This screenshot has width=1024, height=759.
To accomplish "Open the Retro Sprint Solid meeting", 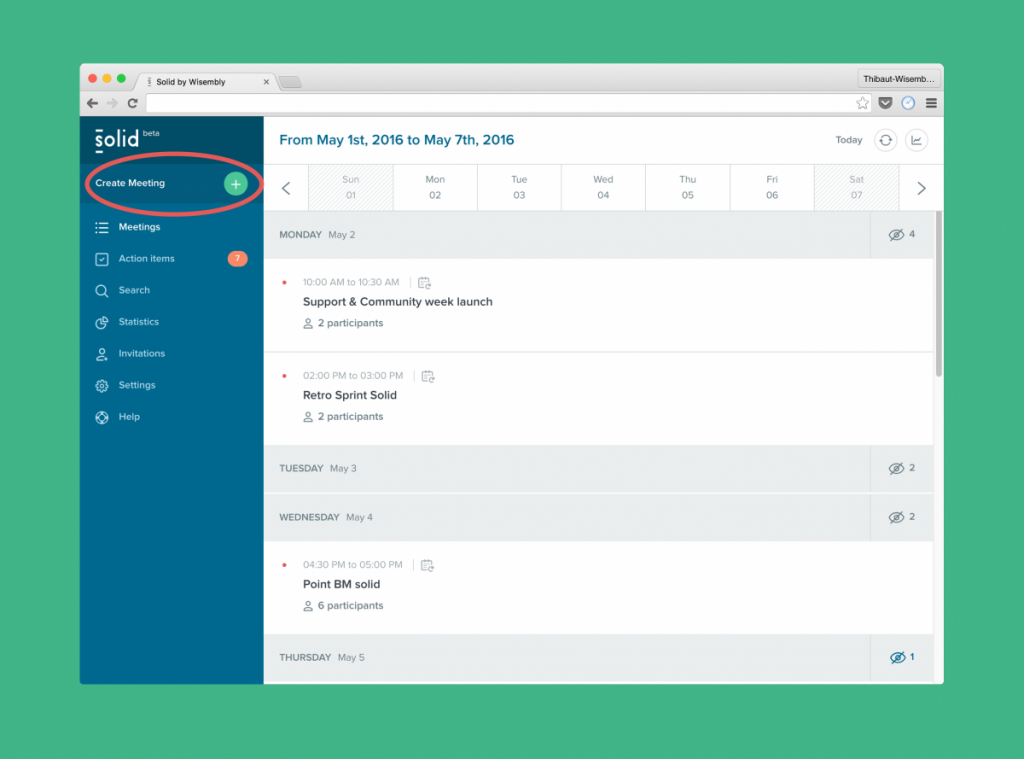I will pos(349,395).
